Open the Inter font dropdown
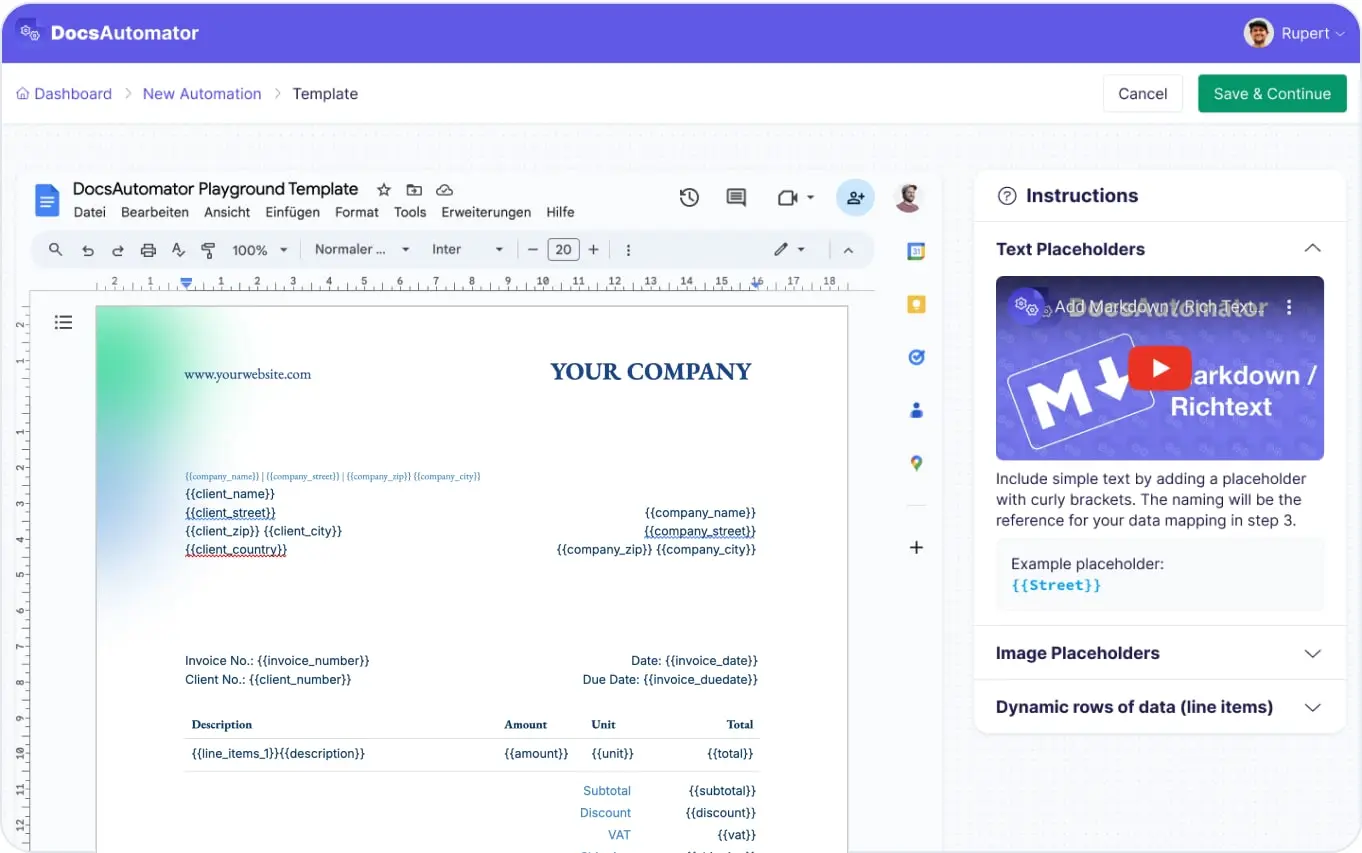The height and width of the screenshot is (853, 1362). 467,250
